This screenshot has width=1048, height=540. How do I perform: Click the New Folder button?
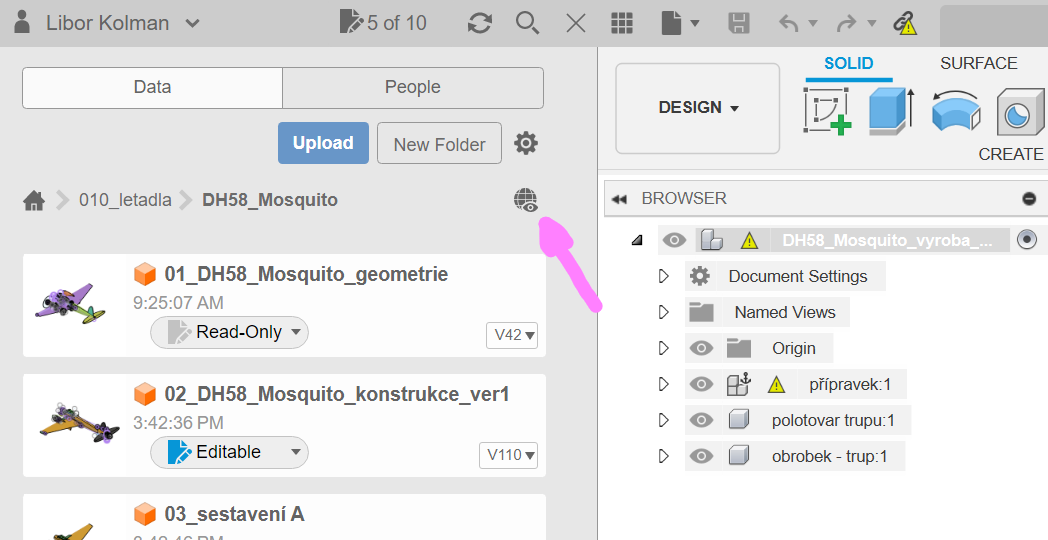pos(439,144)
